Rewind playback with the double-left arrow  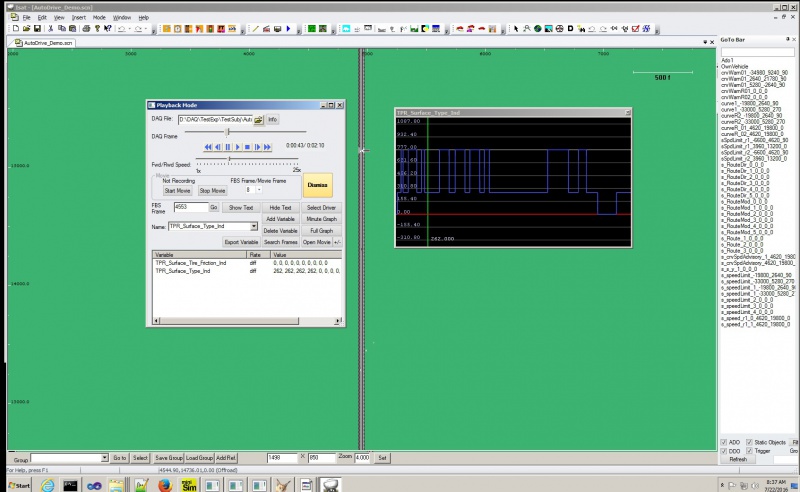208,147
